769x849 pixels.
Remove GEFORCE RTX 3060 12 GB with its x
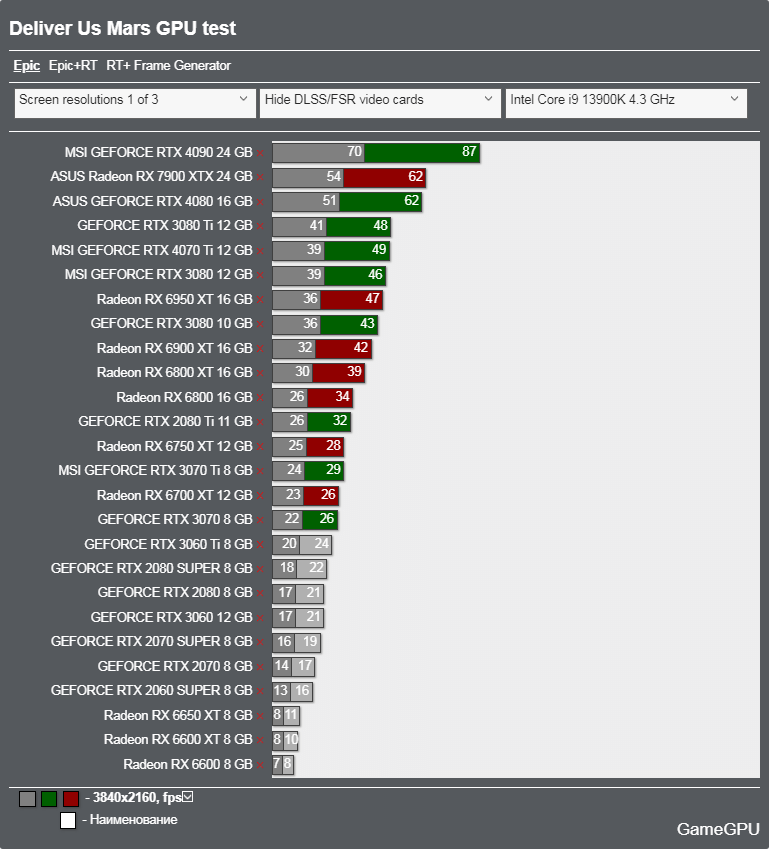pyautogui.click(x=260, y=618)
